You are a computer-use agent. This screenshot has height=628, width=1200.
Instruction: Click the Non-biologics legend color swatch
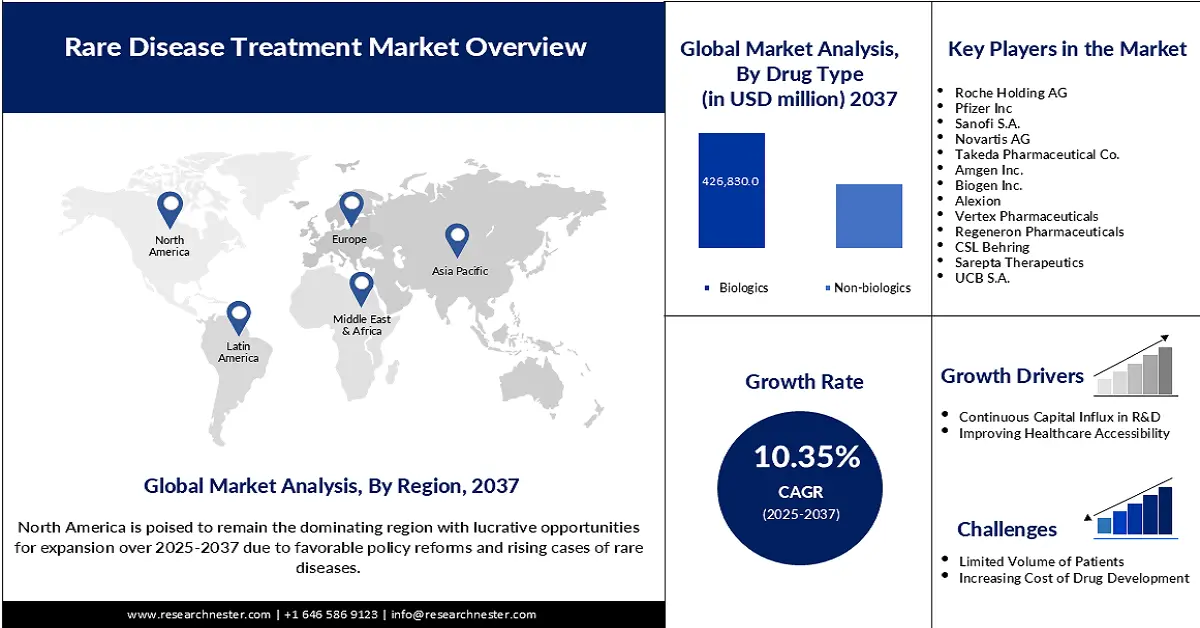(x=828, y=288)
